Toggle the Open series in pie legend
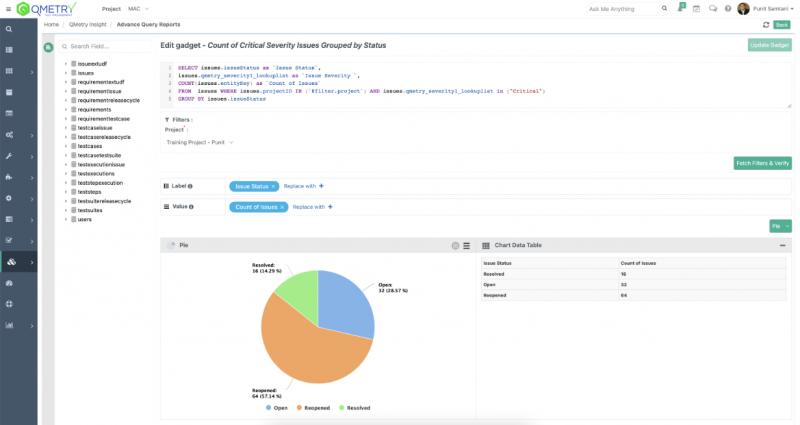Screen dimensions: 800x425 pyautogui.click(x=278, y=408)
